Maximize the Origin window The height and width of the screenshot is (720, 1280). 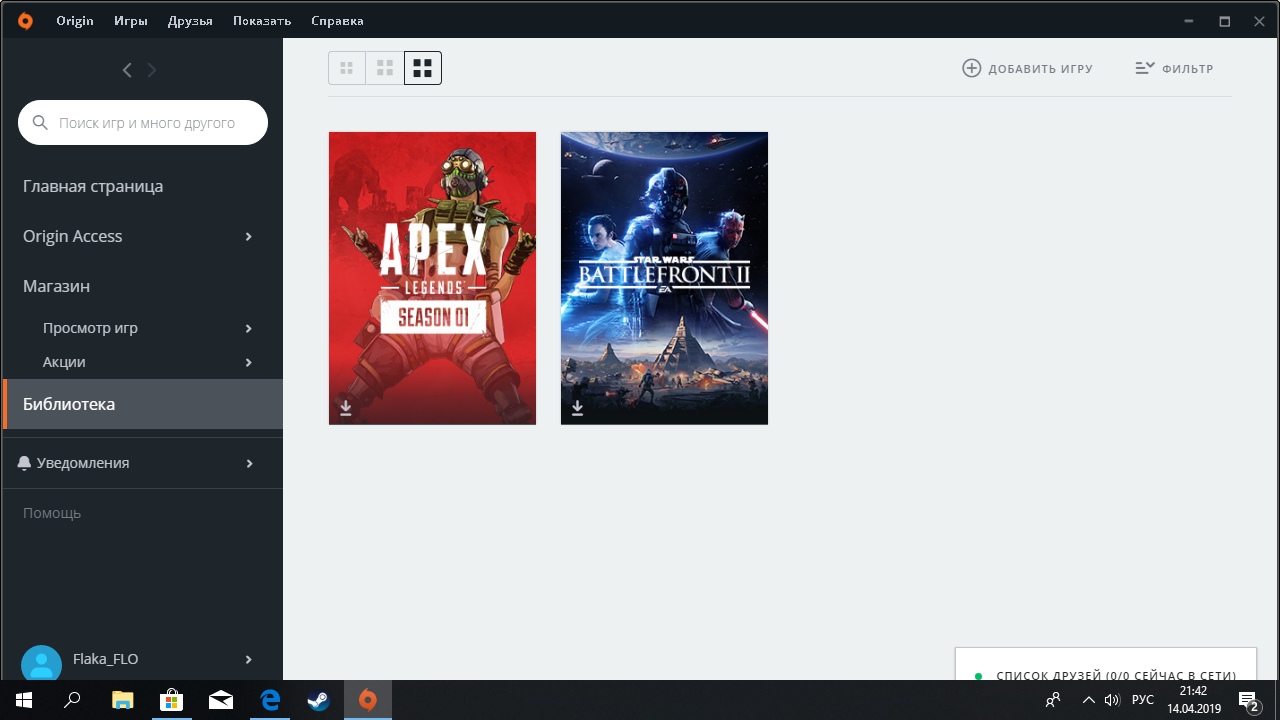[1224, 21]
